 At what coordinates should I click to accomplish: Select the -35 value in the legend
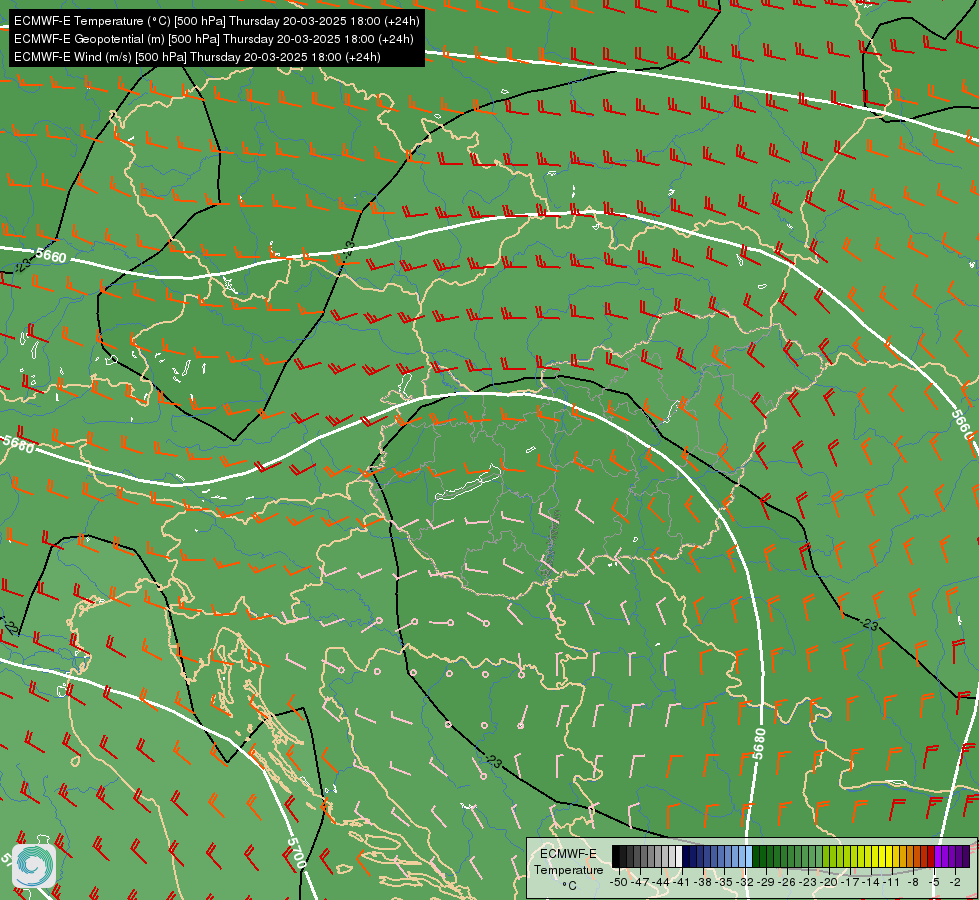tap(724, 882)
